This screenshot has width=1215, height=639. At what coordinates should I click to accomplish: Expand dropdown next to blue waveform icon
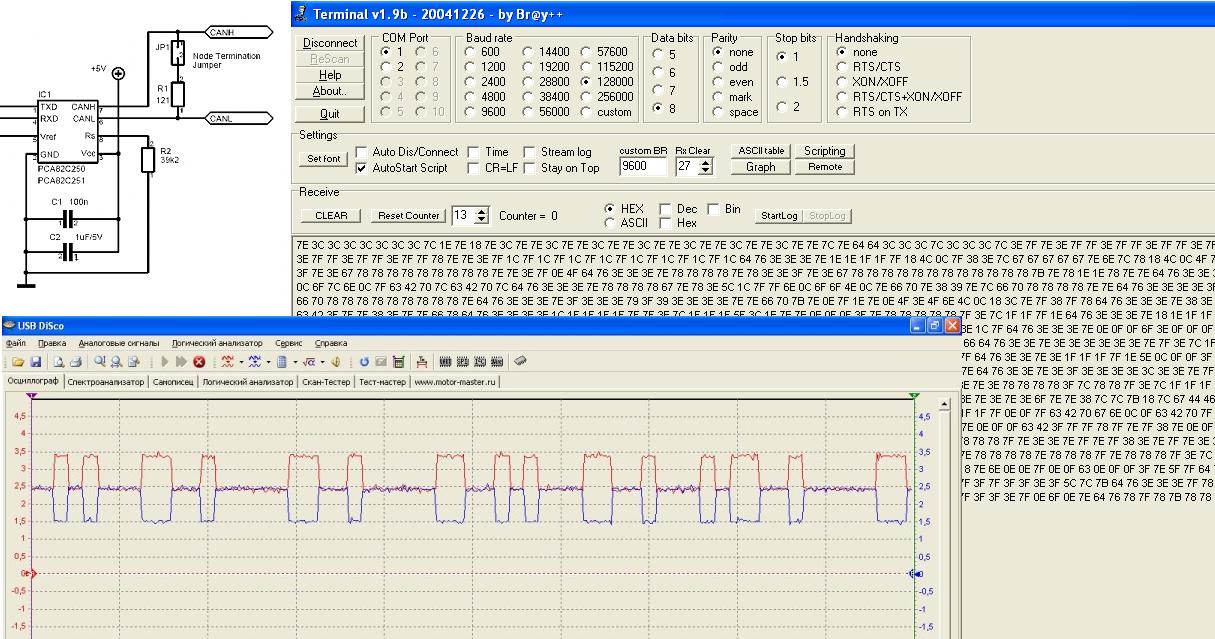click(268, 361)
